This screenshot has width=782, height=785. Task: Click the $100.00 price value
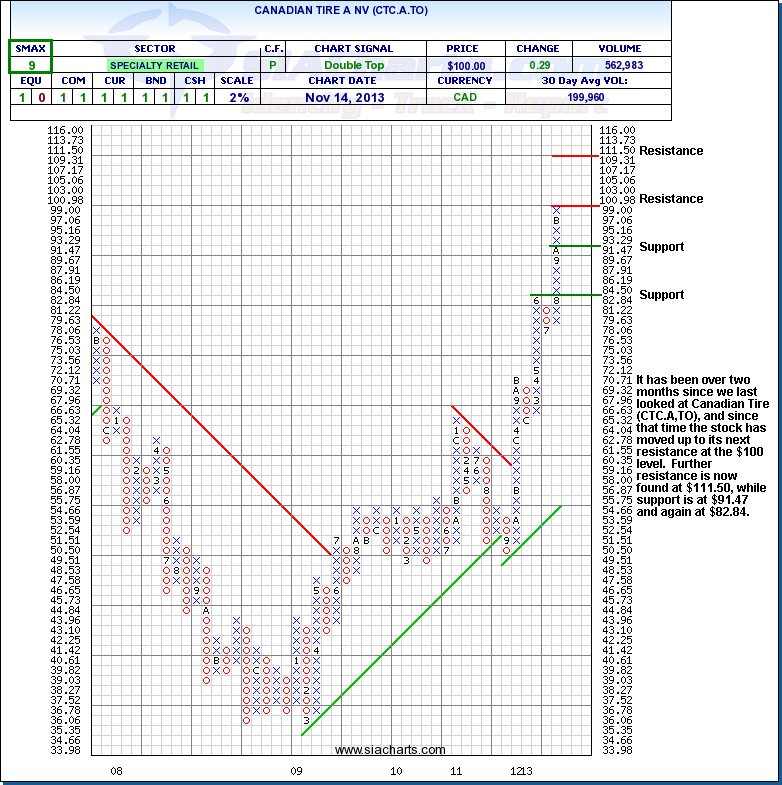click(466, 65)
